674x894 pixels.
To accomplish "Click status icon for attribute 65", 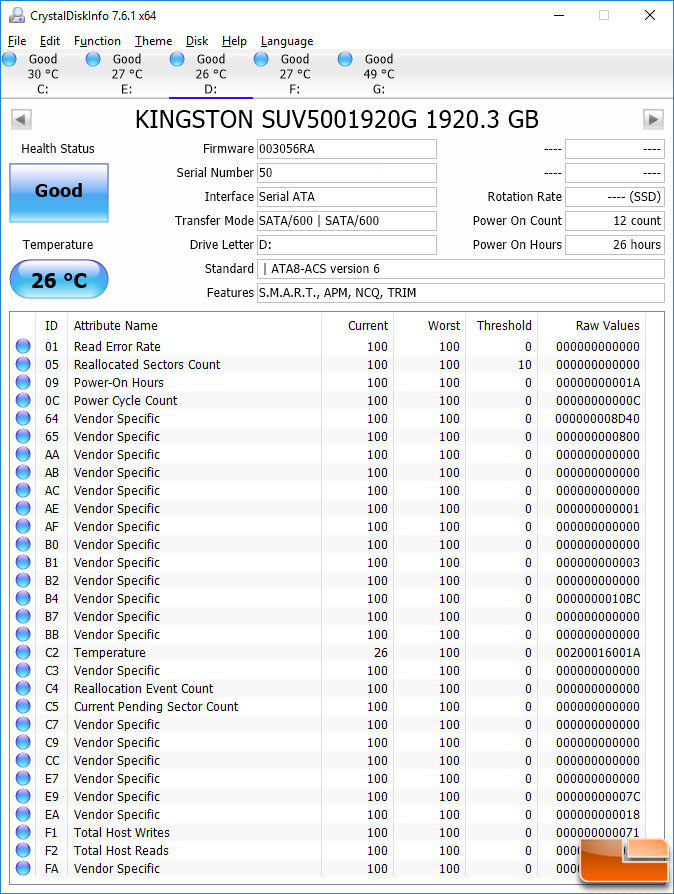I will [x=23, y=436].
